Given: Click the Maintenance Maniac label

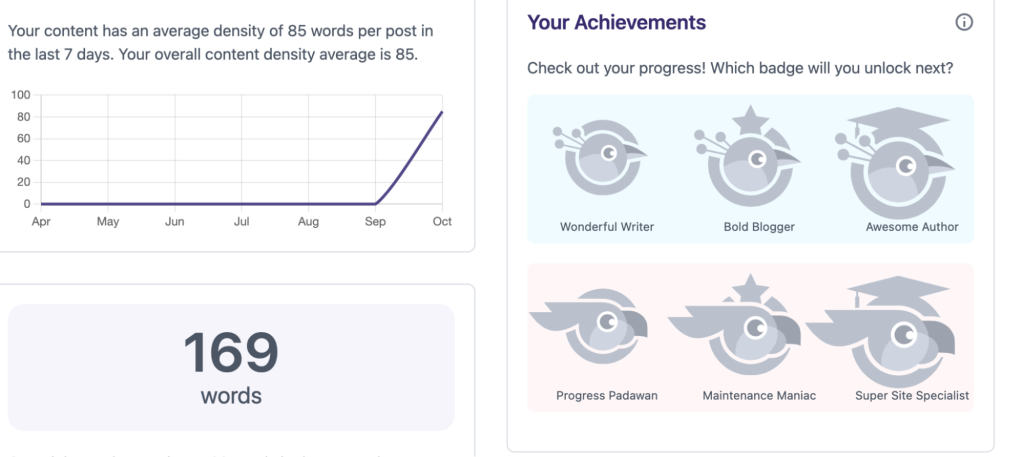Looking at the screenshot, I should pyautogui.click(x=759, y=396).
